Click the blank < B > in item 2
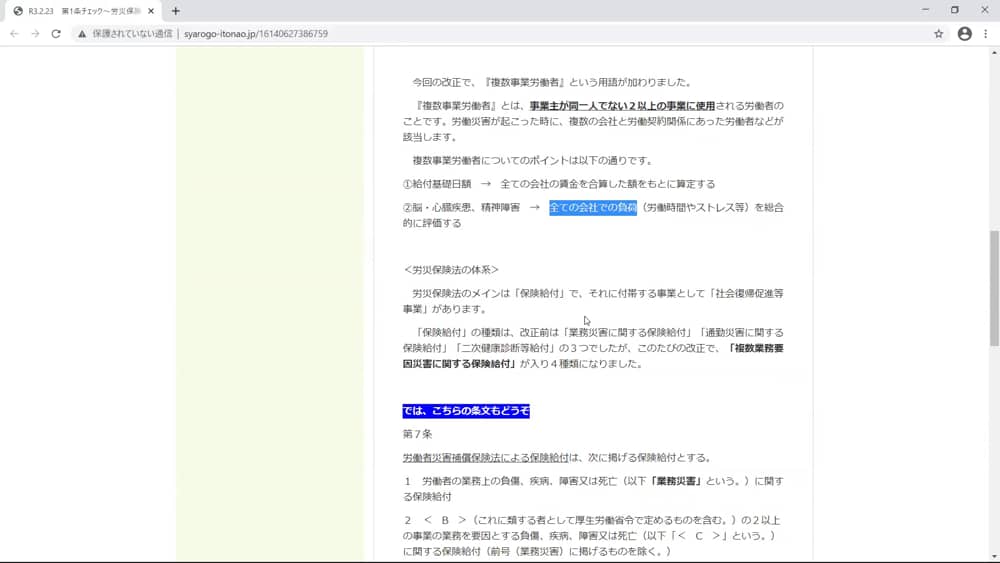 coord(445,520)
